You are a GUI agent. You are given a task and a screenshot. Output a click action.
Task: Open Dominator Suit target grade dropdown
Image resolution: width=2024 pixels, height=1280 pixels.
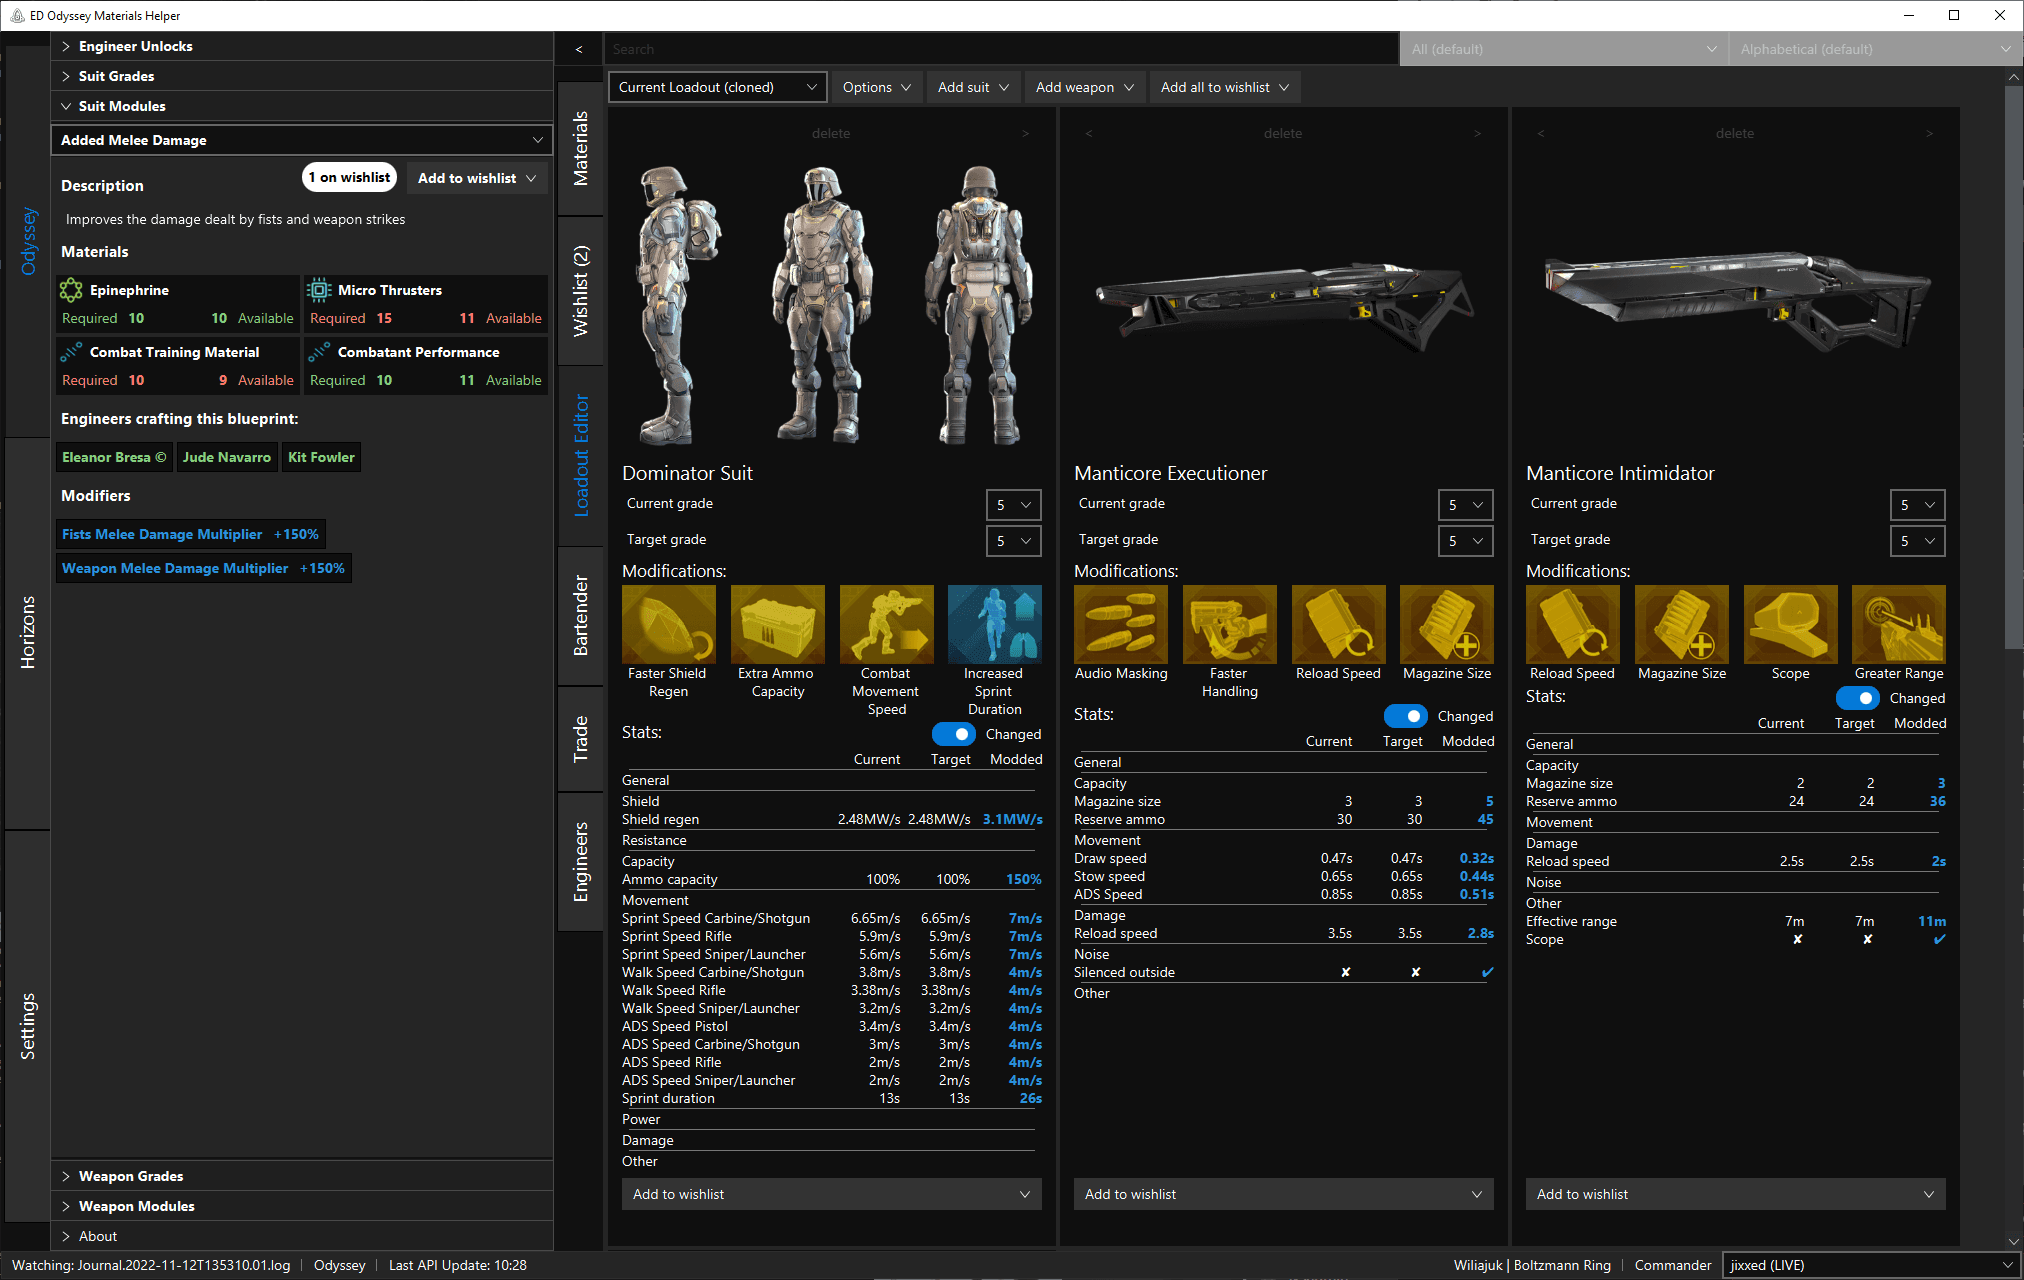click(1013, 541)
